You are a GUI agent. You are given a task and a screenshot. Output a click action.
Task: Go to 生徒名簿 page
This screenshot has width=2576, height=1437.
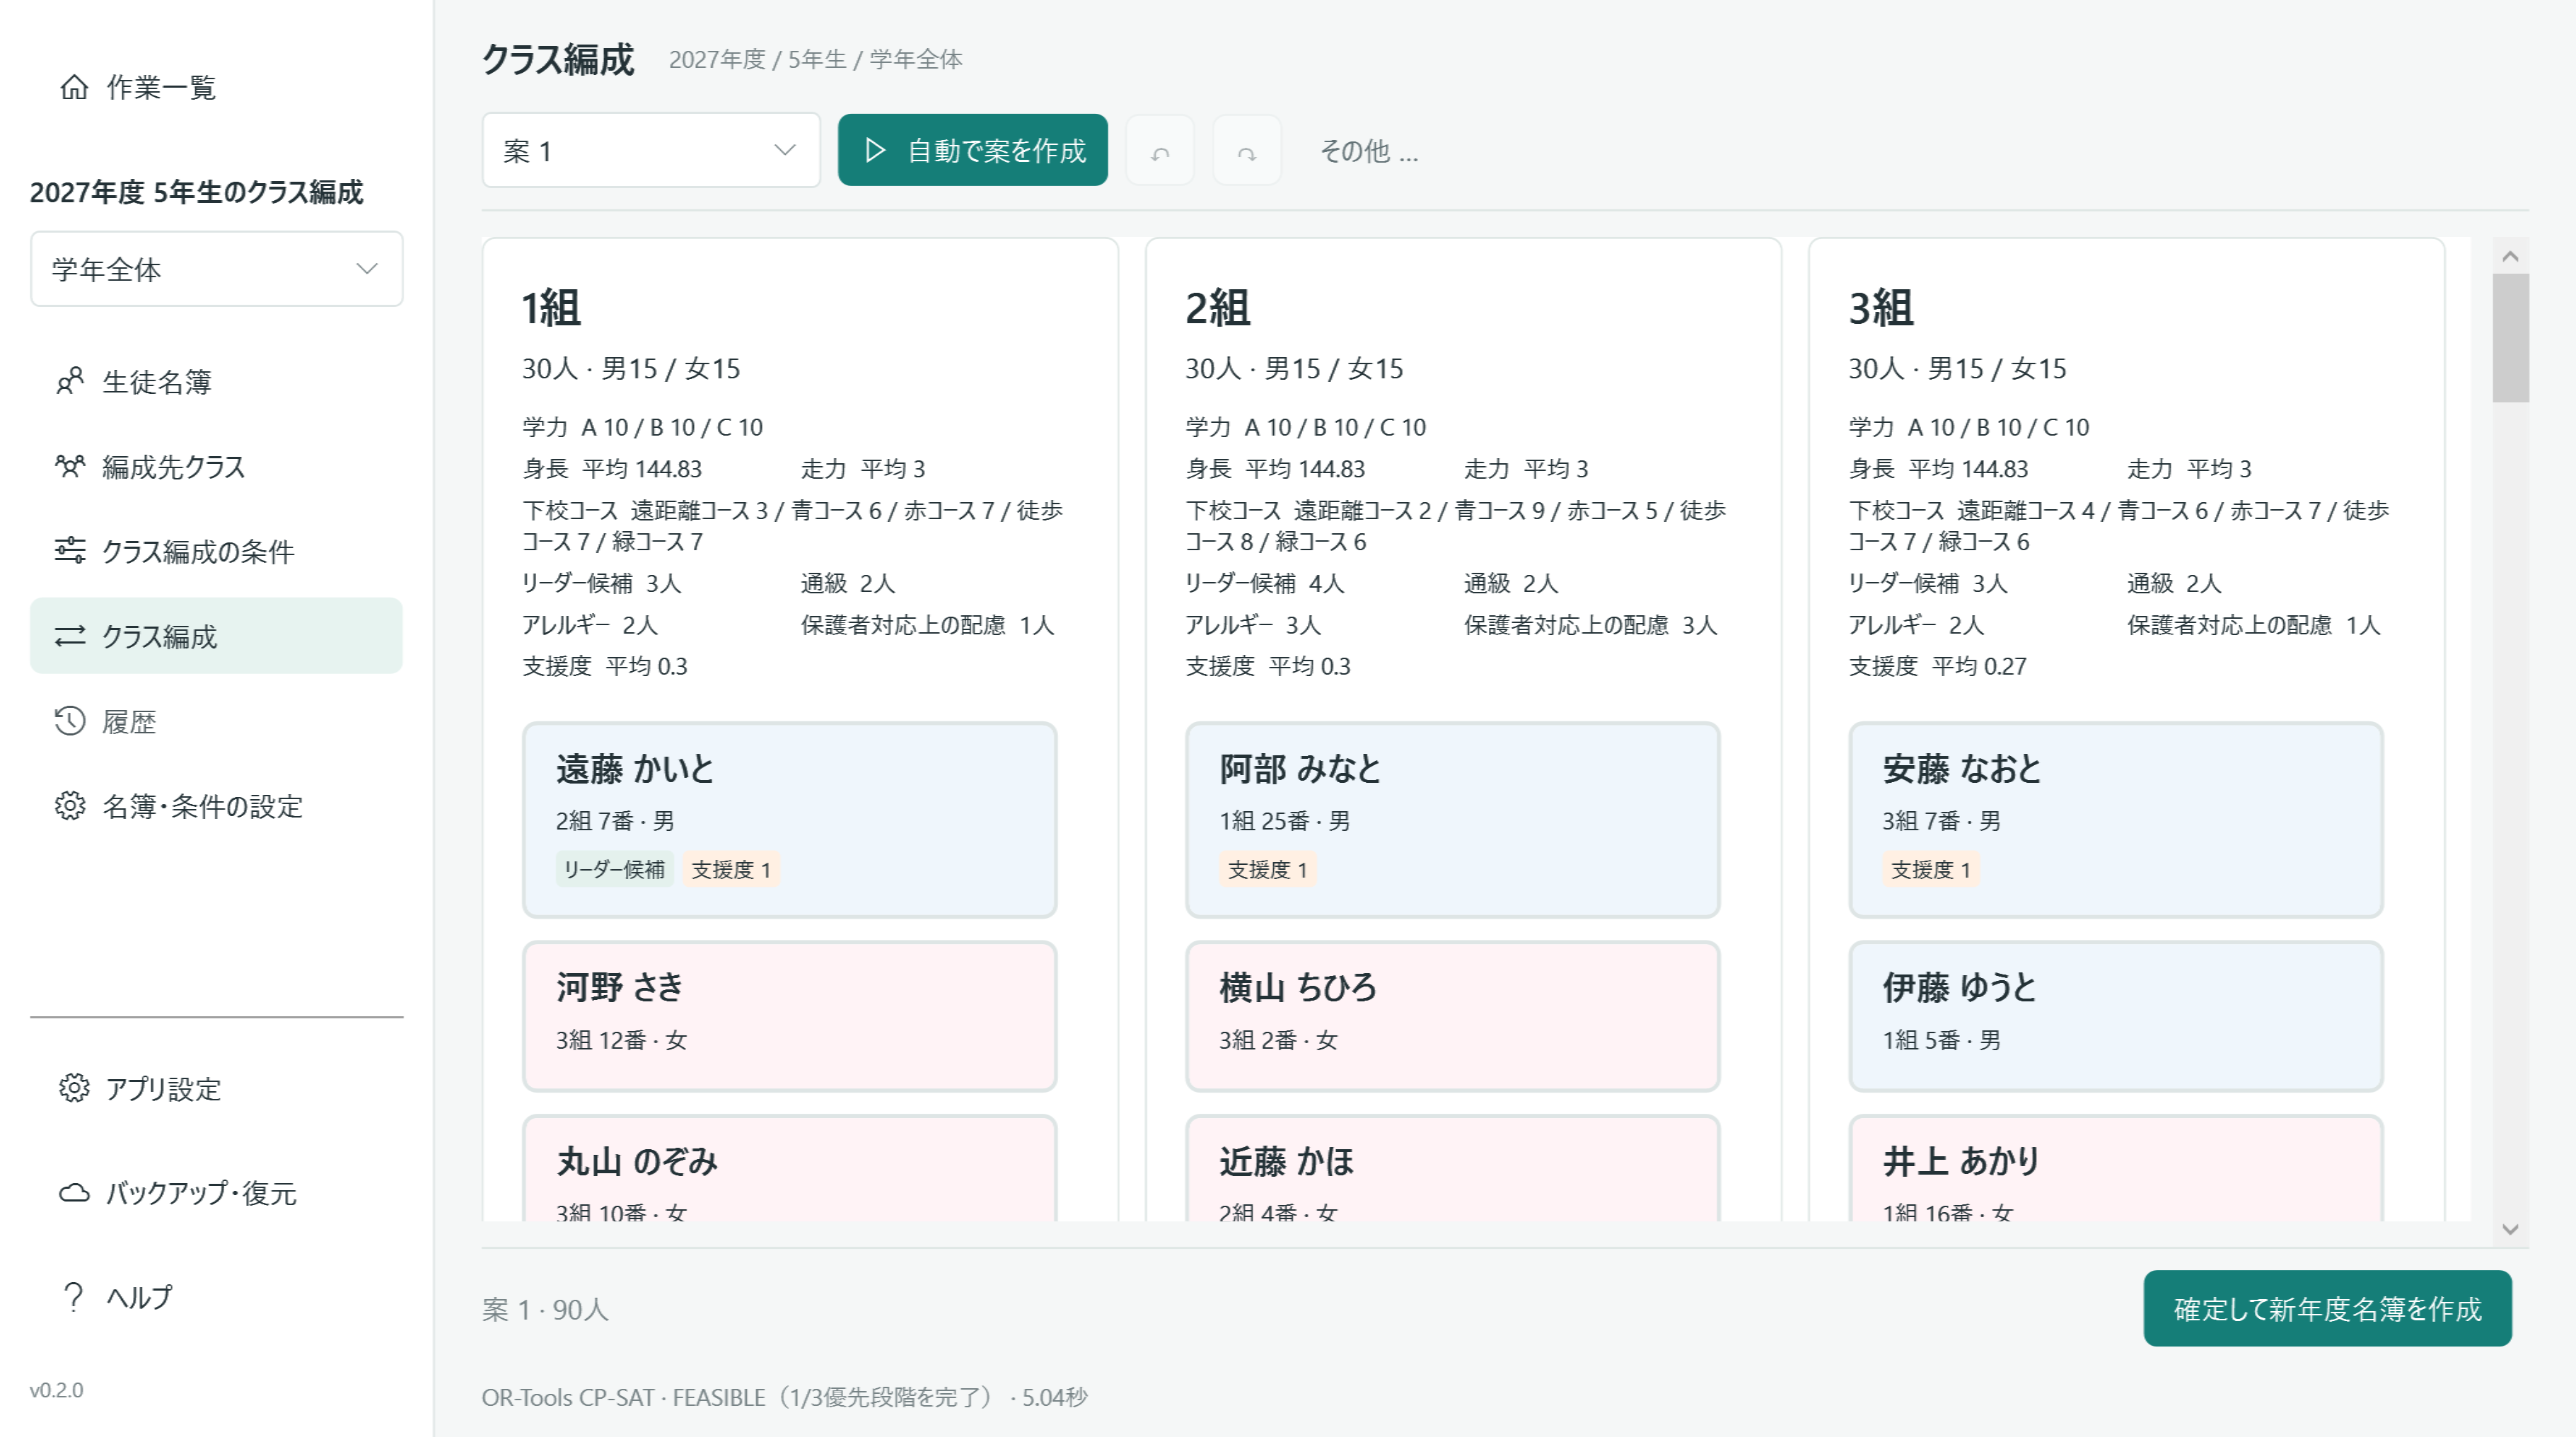217,381
